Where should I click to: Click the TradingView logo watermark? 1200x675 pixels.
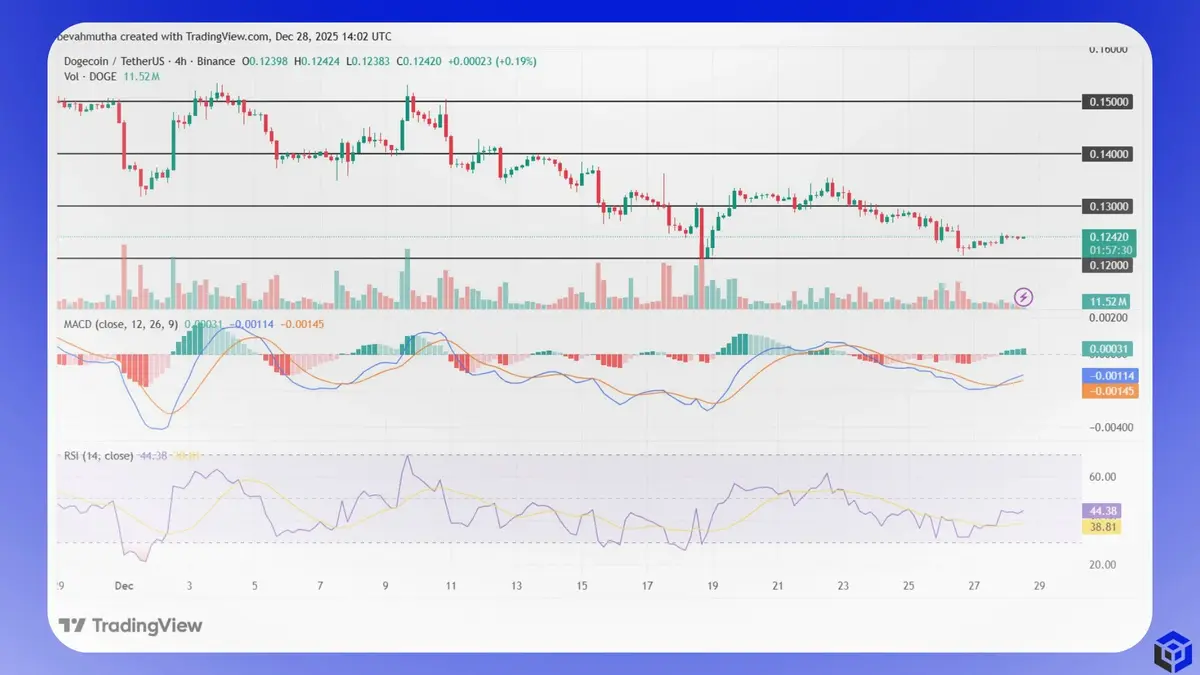tap(130, 625)
